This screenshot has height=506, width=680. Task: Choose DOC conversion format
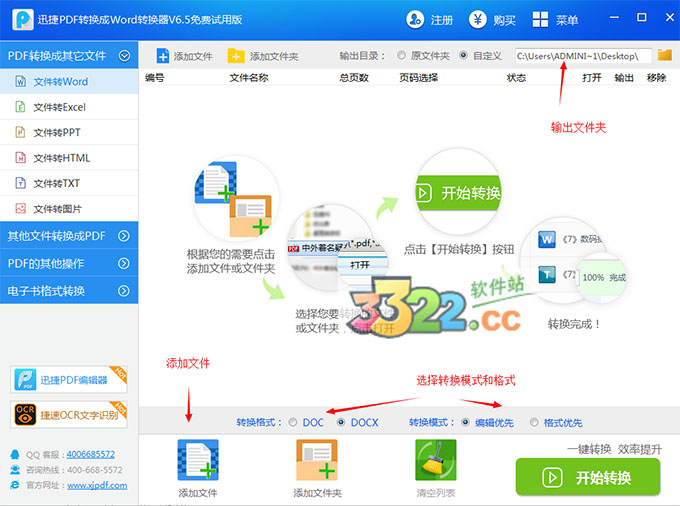293,422
